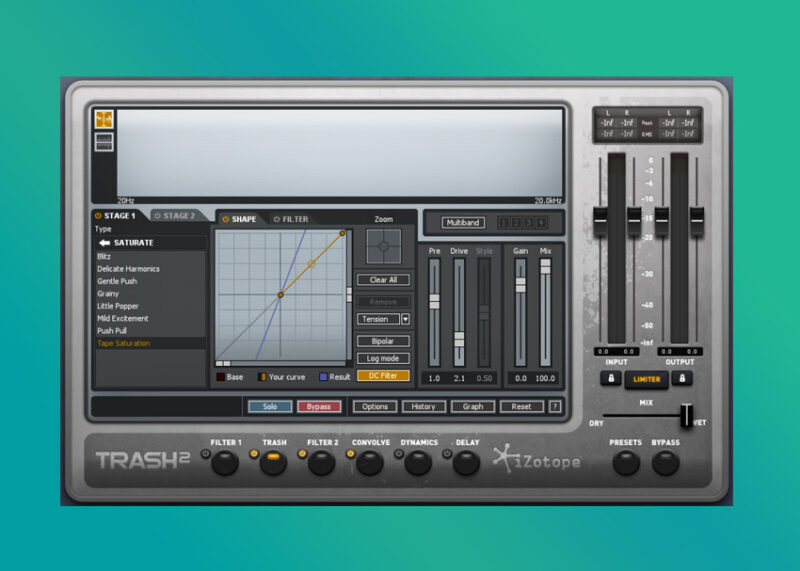Click the Remove button

coord(383,302)
